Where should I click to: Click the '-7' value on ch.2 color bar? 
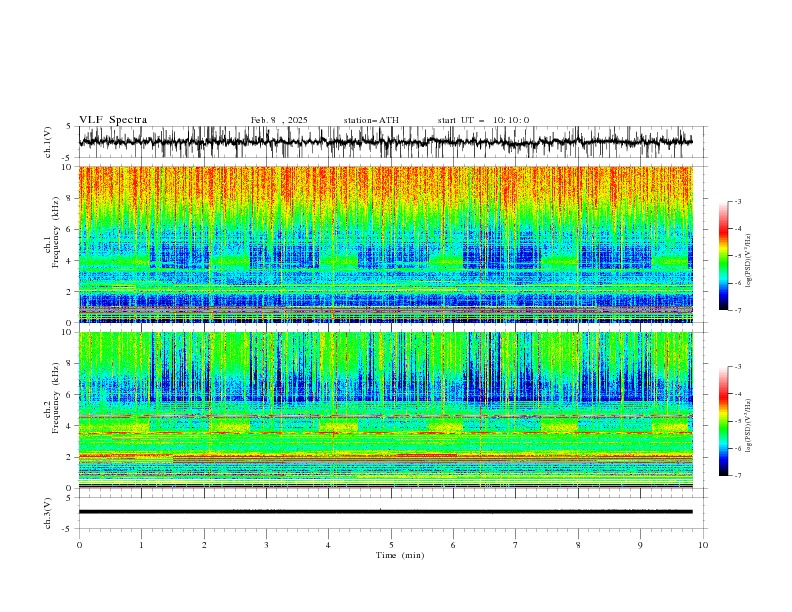(737, 476)
